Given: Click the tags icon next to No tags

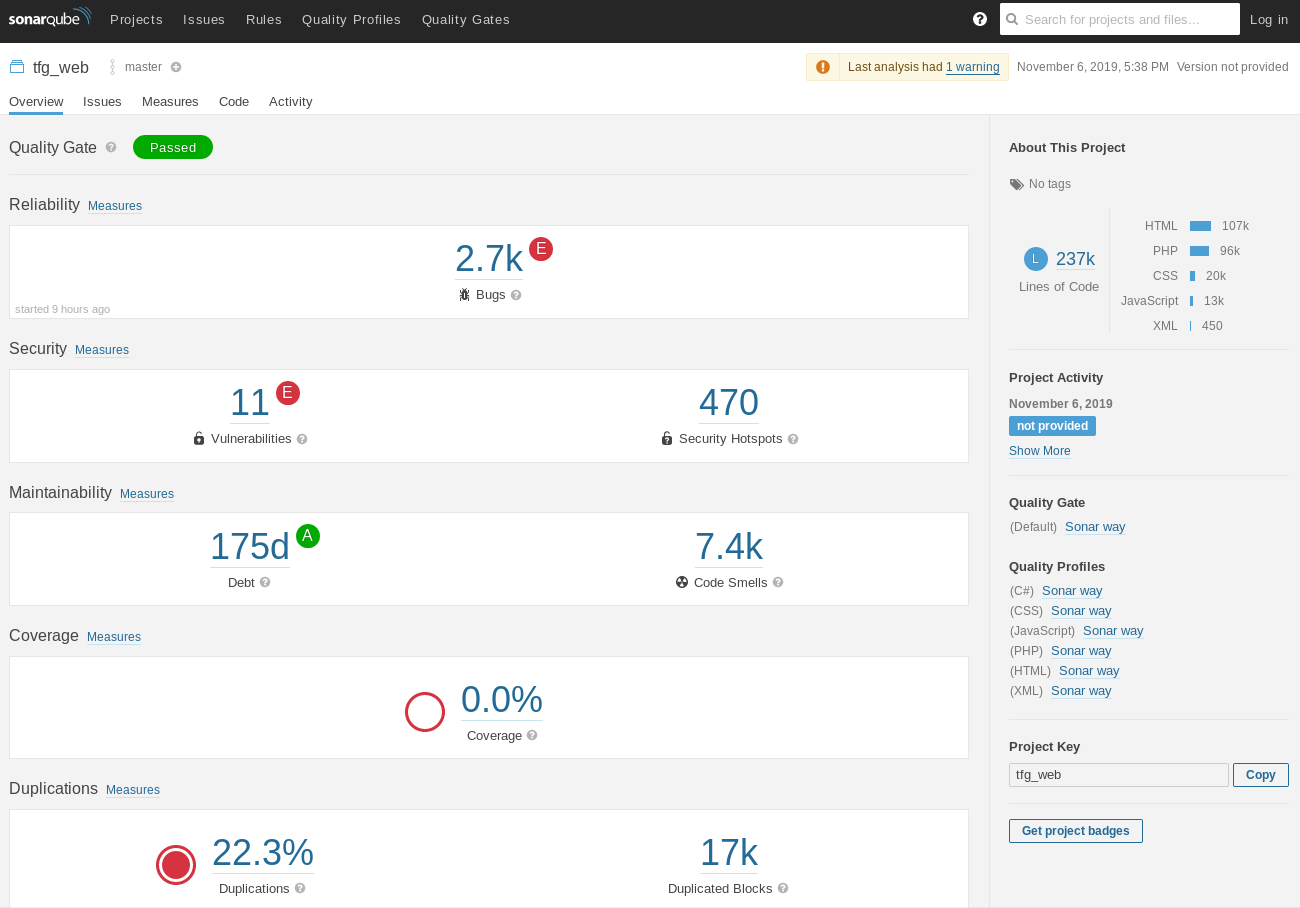Looking at the screenshot, I should point(1017,184).
